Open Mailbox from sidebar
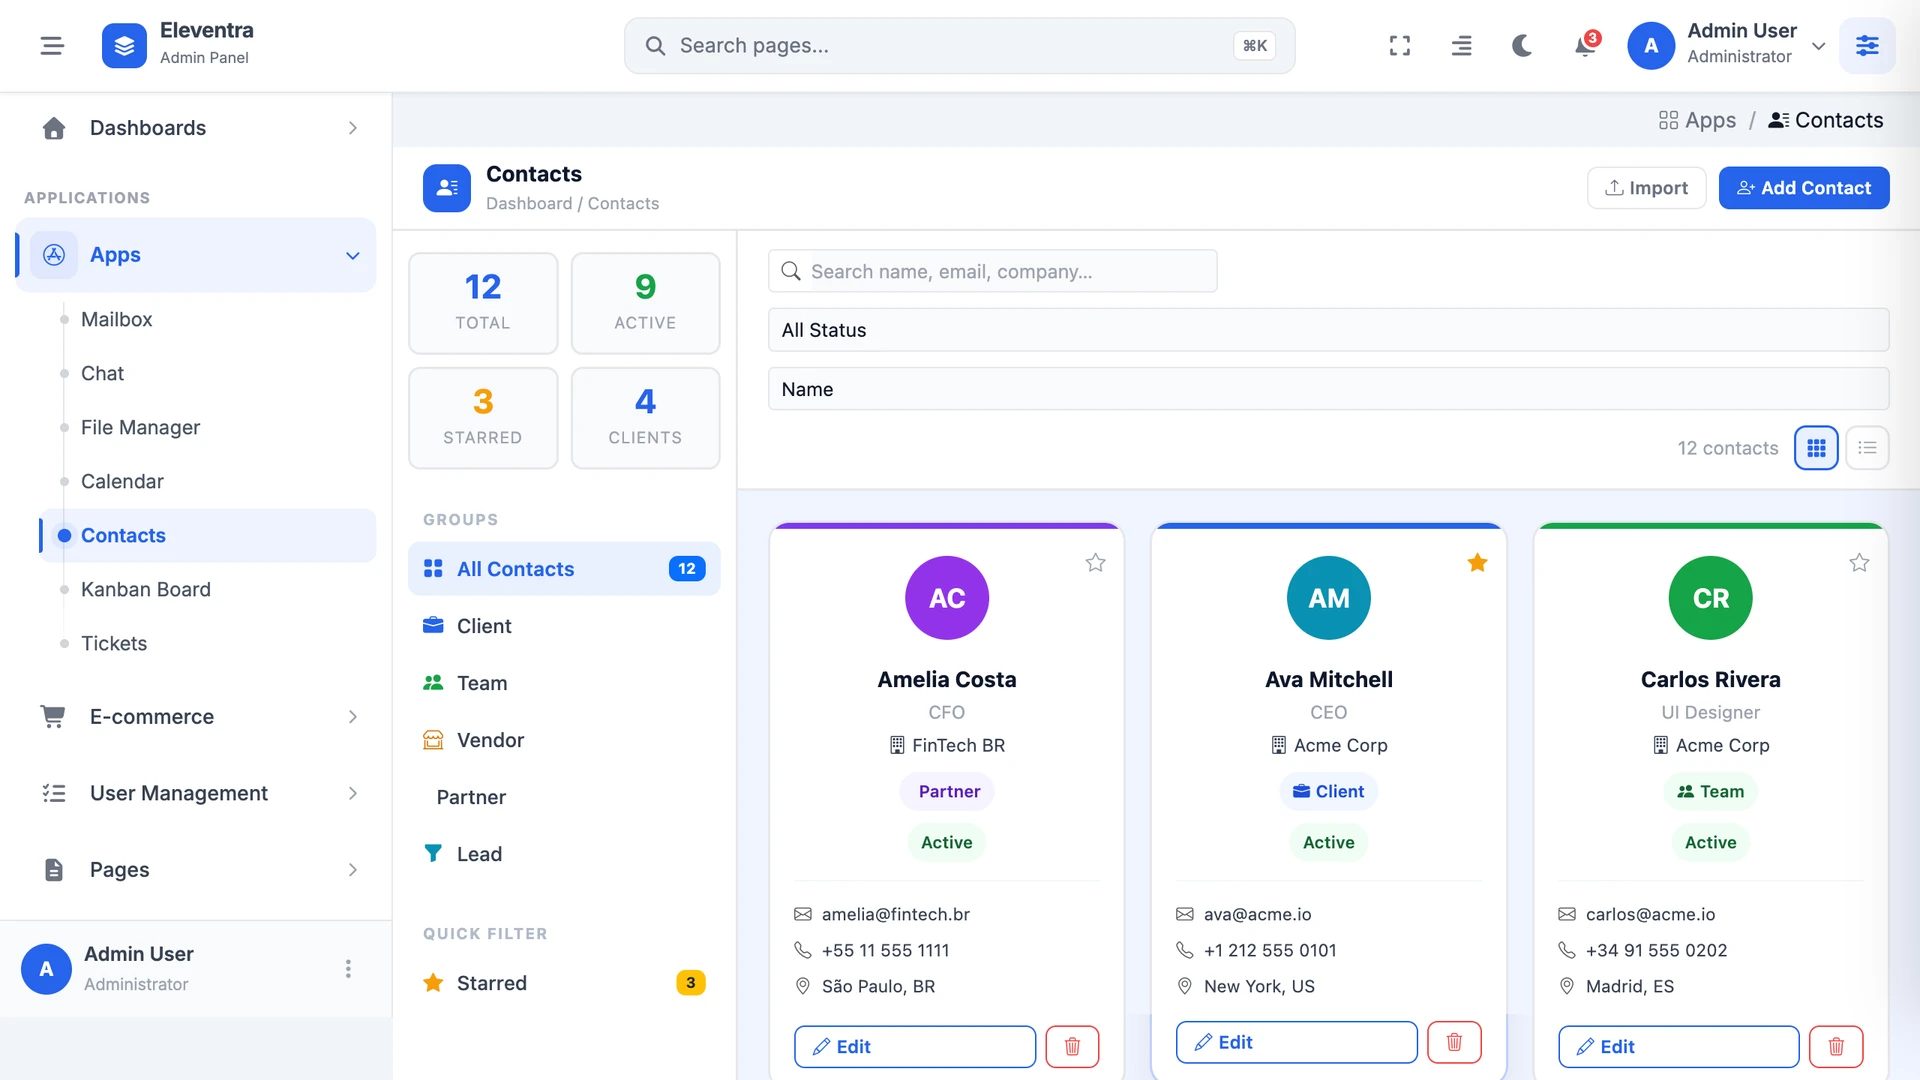Viewport: 1920px width, 1080px height. click(117, 320)
